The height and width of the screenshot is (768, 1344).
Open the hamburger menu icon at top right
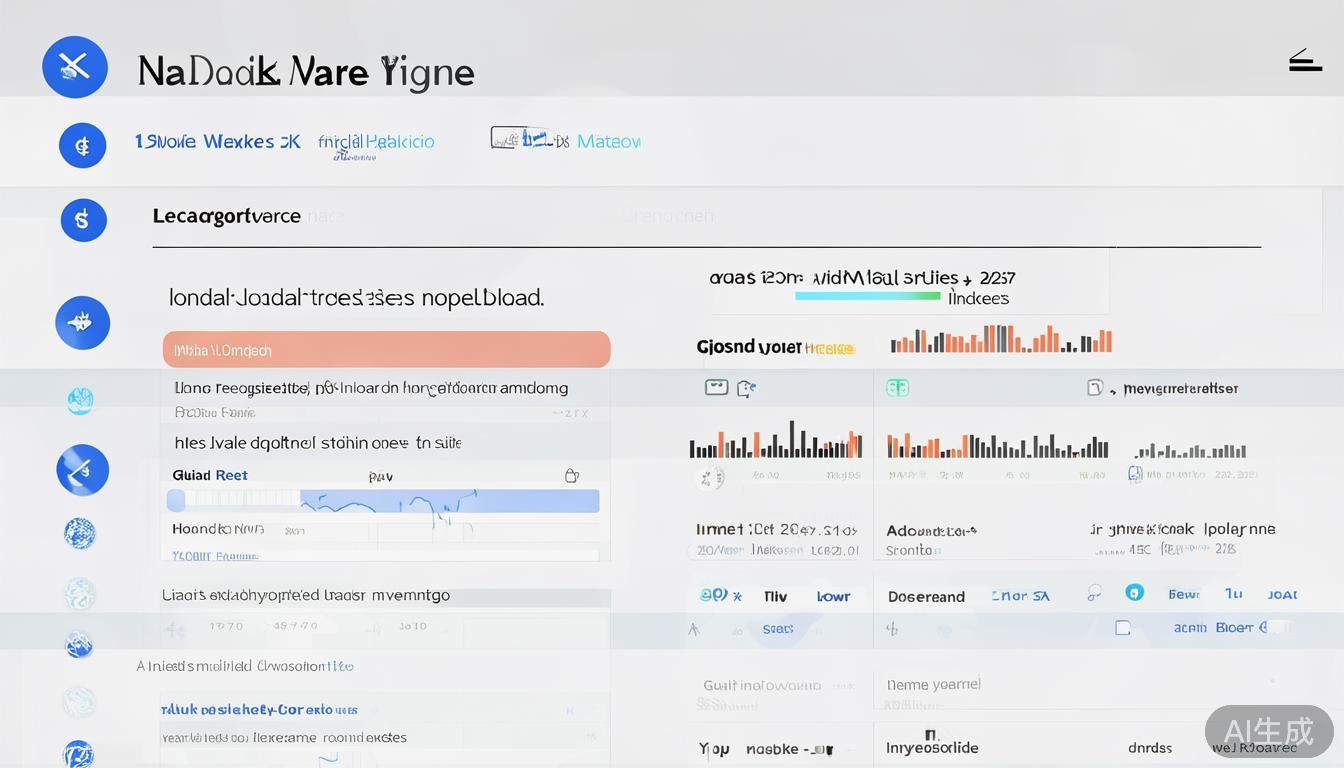pyautogui.click(x=1305, y=62)
